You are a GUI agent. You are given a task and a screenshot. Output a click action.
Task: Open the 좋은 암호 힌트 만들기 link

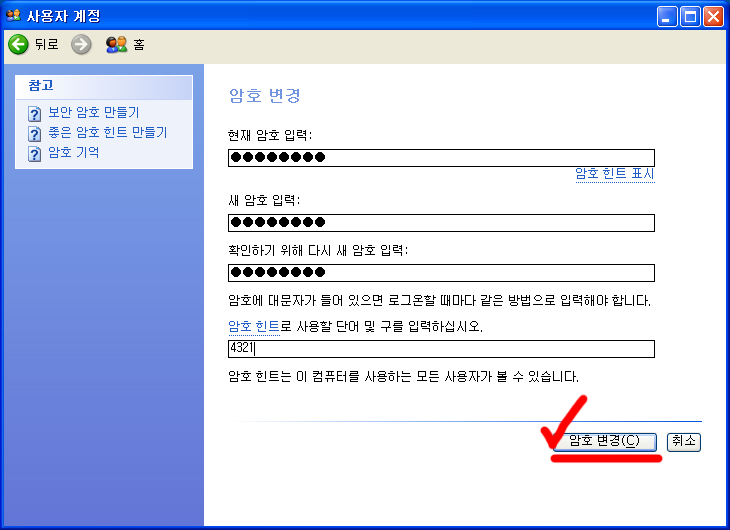point(108,133)
